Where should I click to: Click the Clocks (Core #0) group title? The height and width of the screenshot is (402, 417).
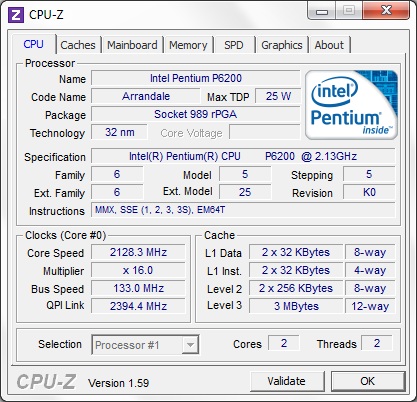tap(65, 235)
